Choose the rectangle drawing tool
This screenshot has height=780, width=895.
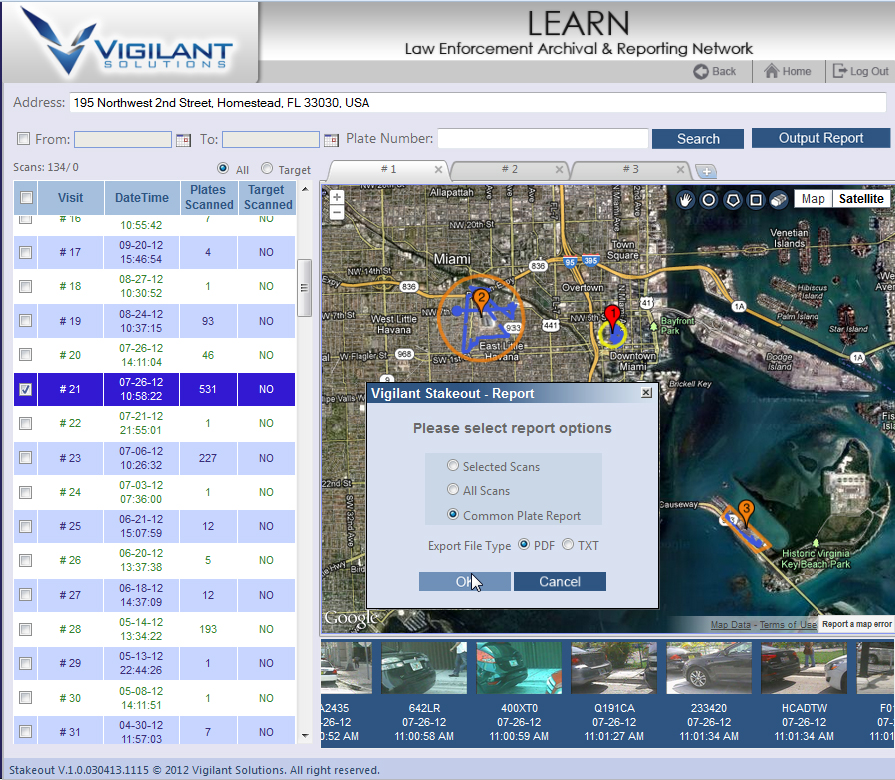(x=757, y=199)
